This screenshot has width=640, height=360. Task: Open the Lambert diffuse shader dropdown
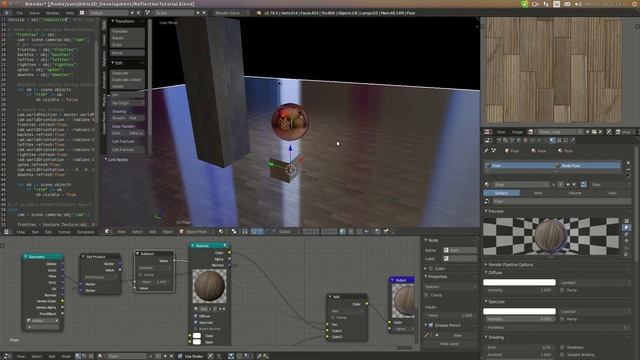pos(595,282)
